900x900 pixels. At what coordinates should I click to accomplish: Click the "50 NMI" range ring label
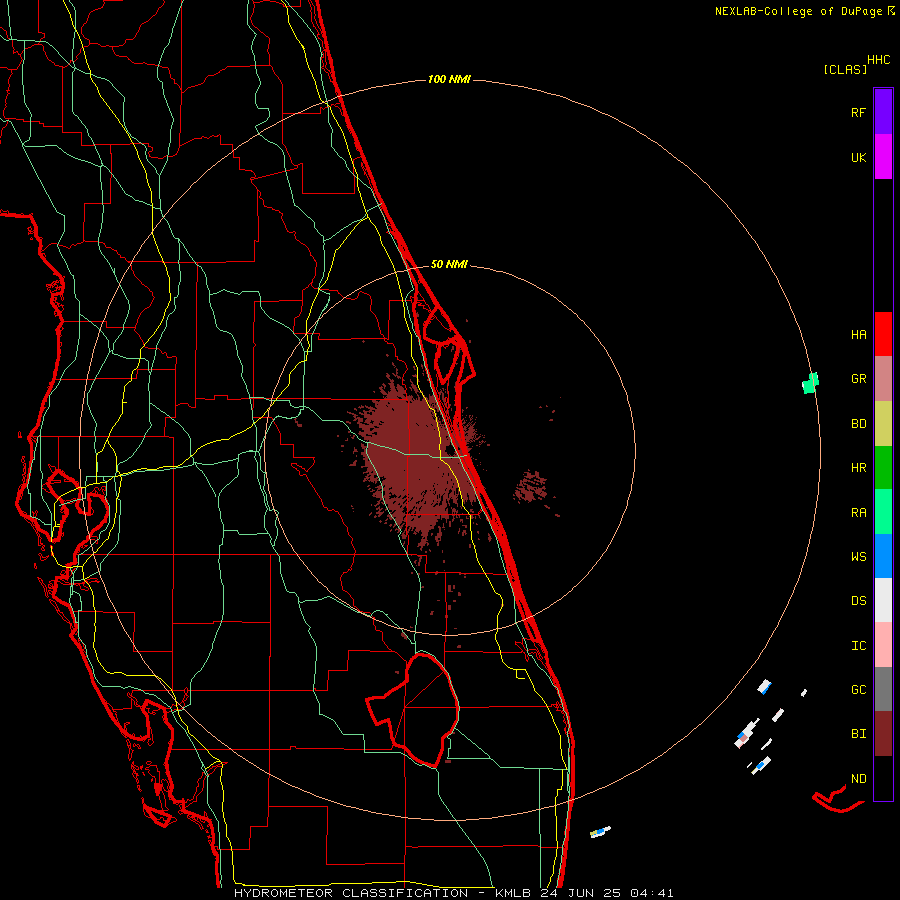(x=449, y=264)
